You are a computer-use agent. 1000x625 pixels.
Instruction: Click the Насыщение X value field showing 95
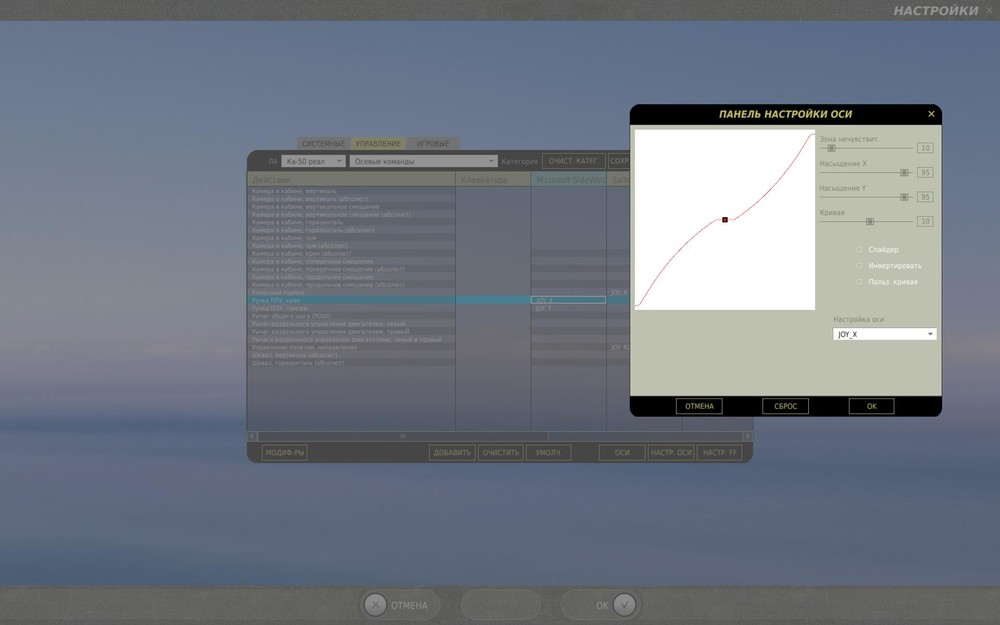pos(925,172)
